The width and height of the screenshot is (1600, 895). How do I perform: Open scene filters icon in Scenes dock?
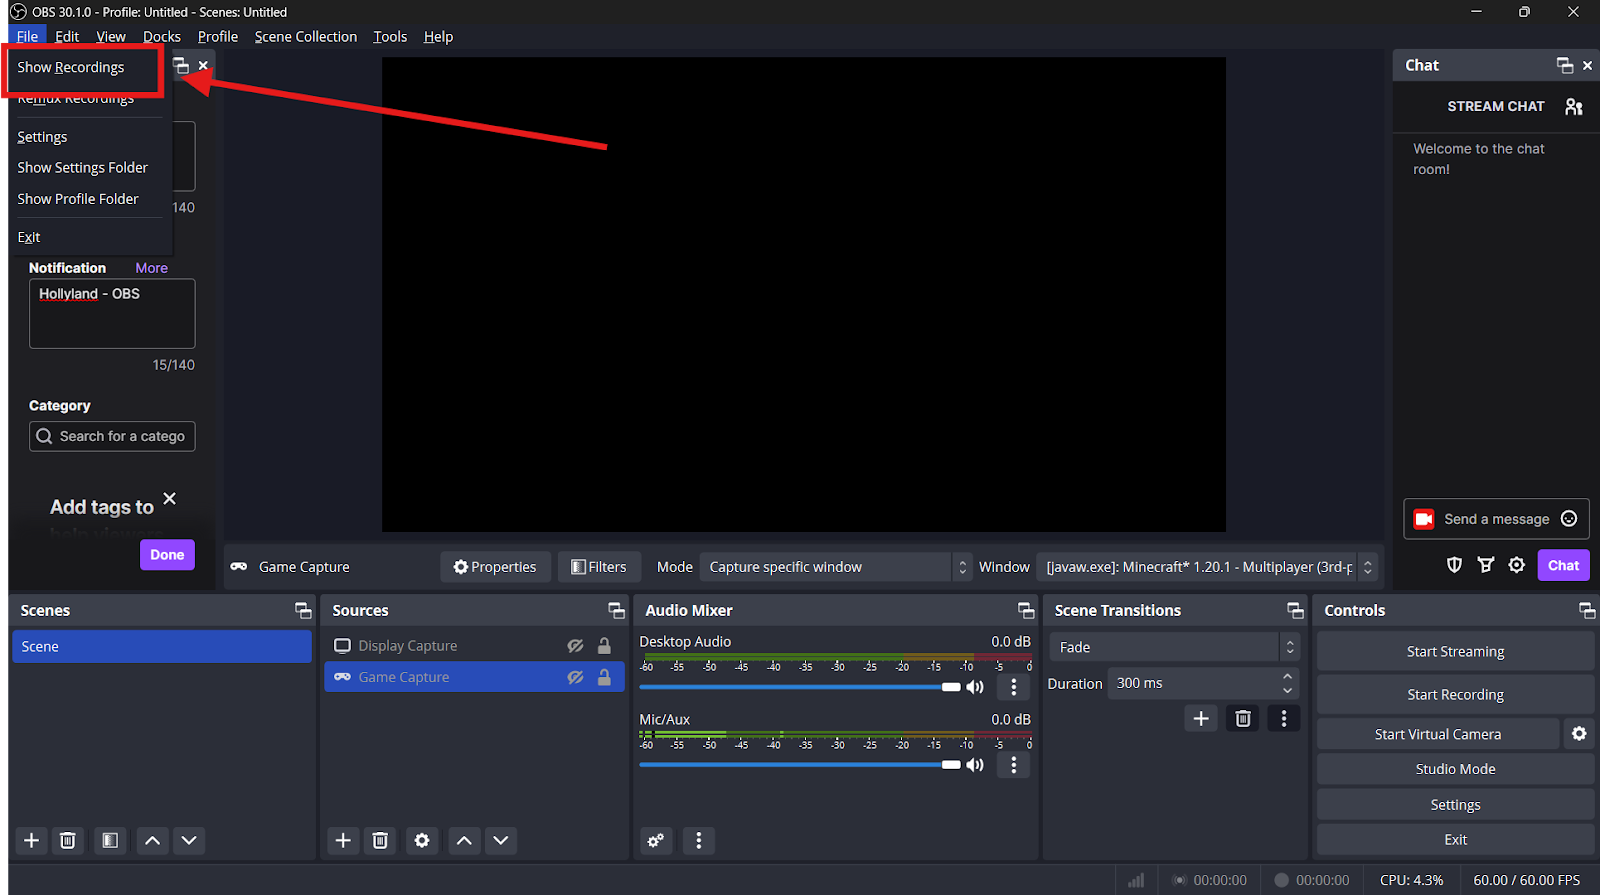point(110,840)
